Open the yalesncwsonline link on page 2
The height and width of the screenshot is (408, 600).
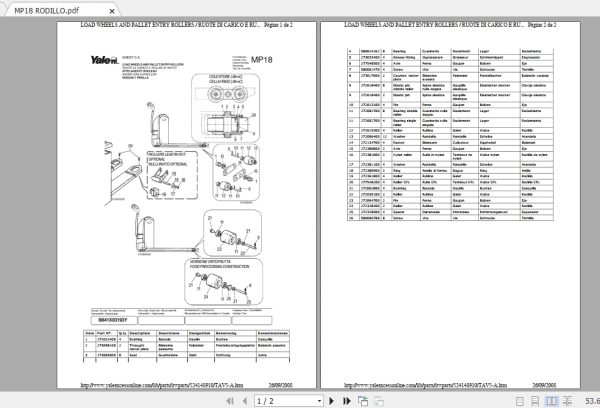[426, 385]
